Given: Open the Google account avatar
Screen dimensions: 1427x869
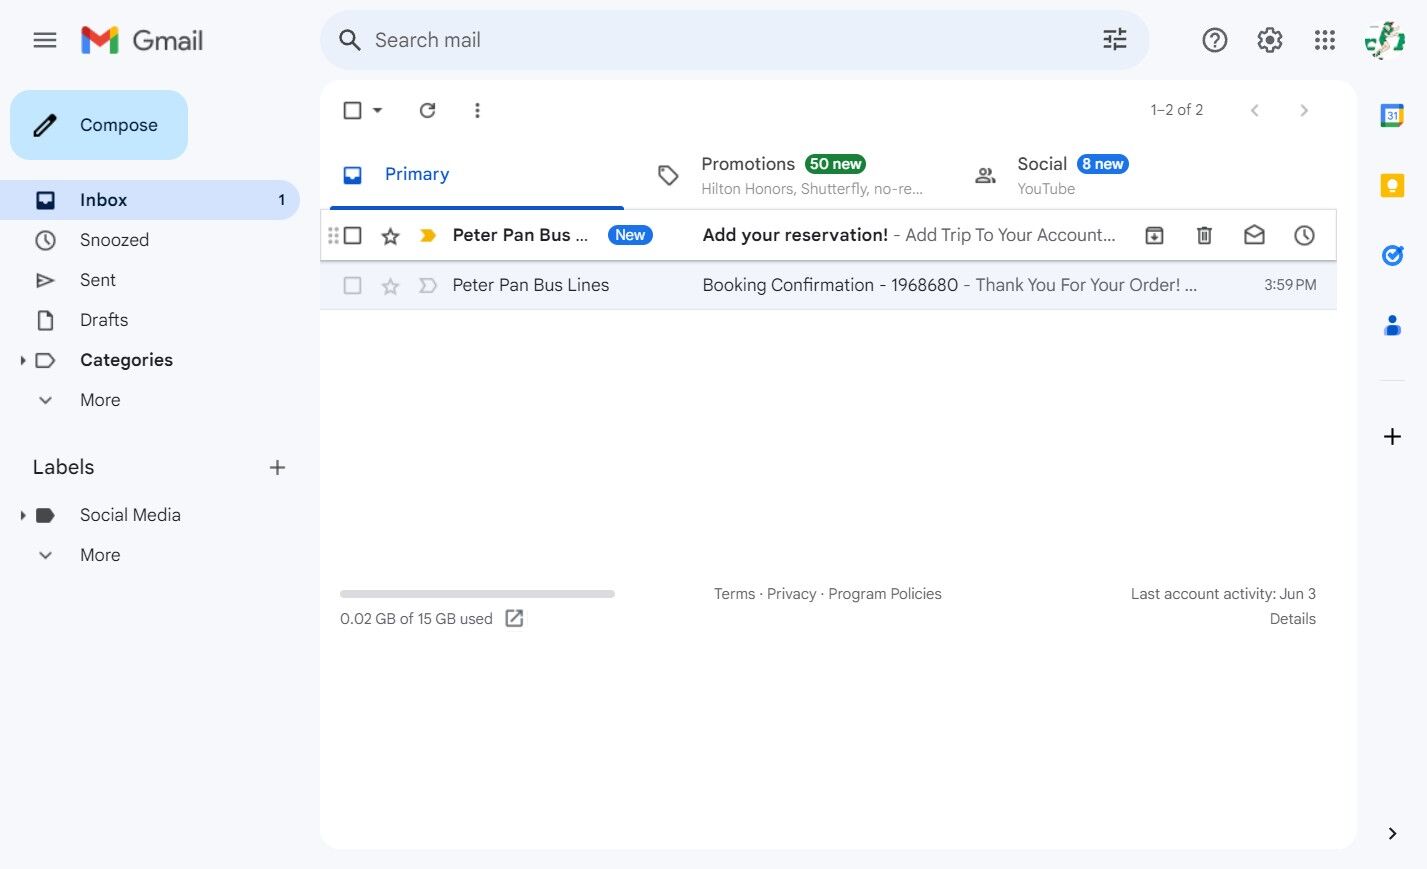Looking at the screenshot, I should (1384, 40).
